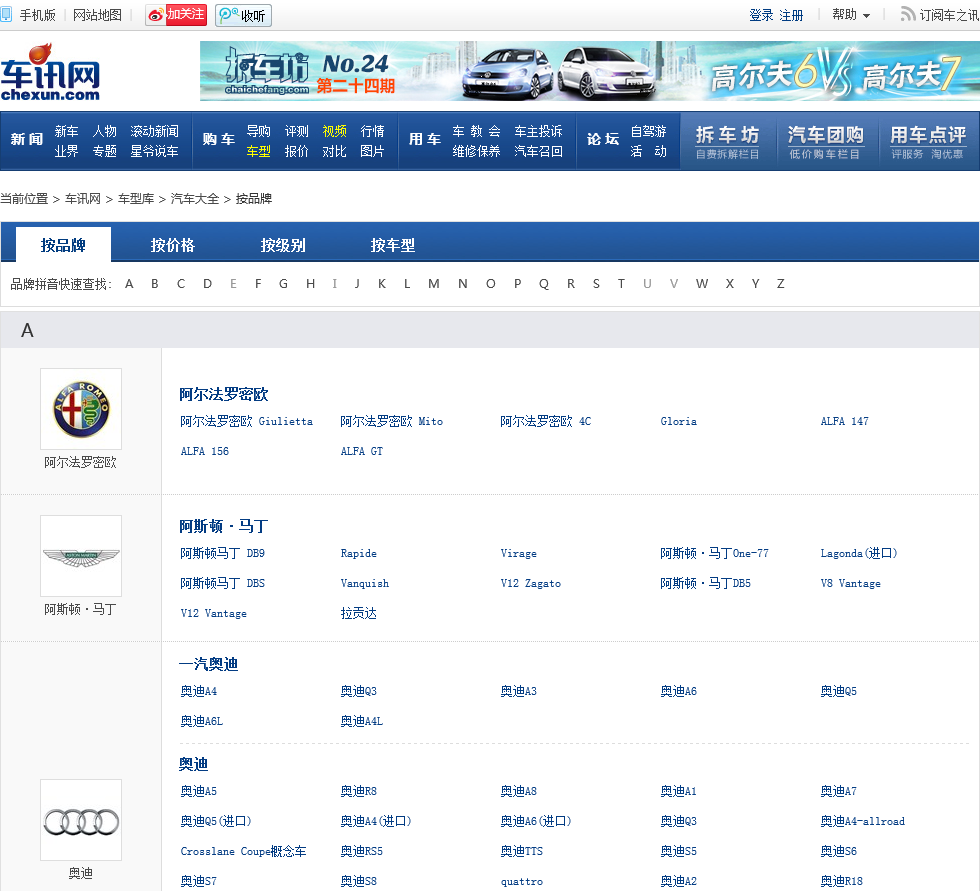
Task: Jump to brand letter H
Action: tap(310, 284)
